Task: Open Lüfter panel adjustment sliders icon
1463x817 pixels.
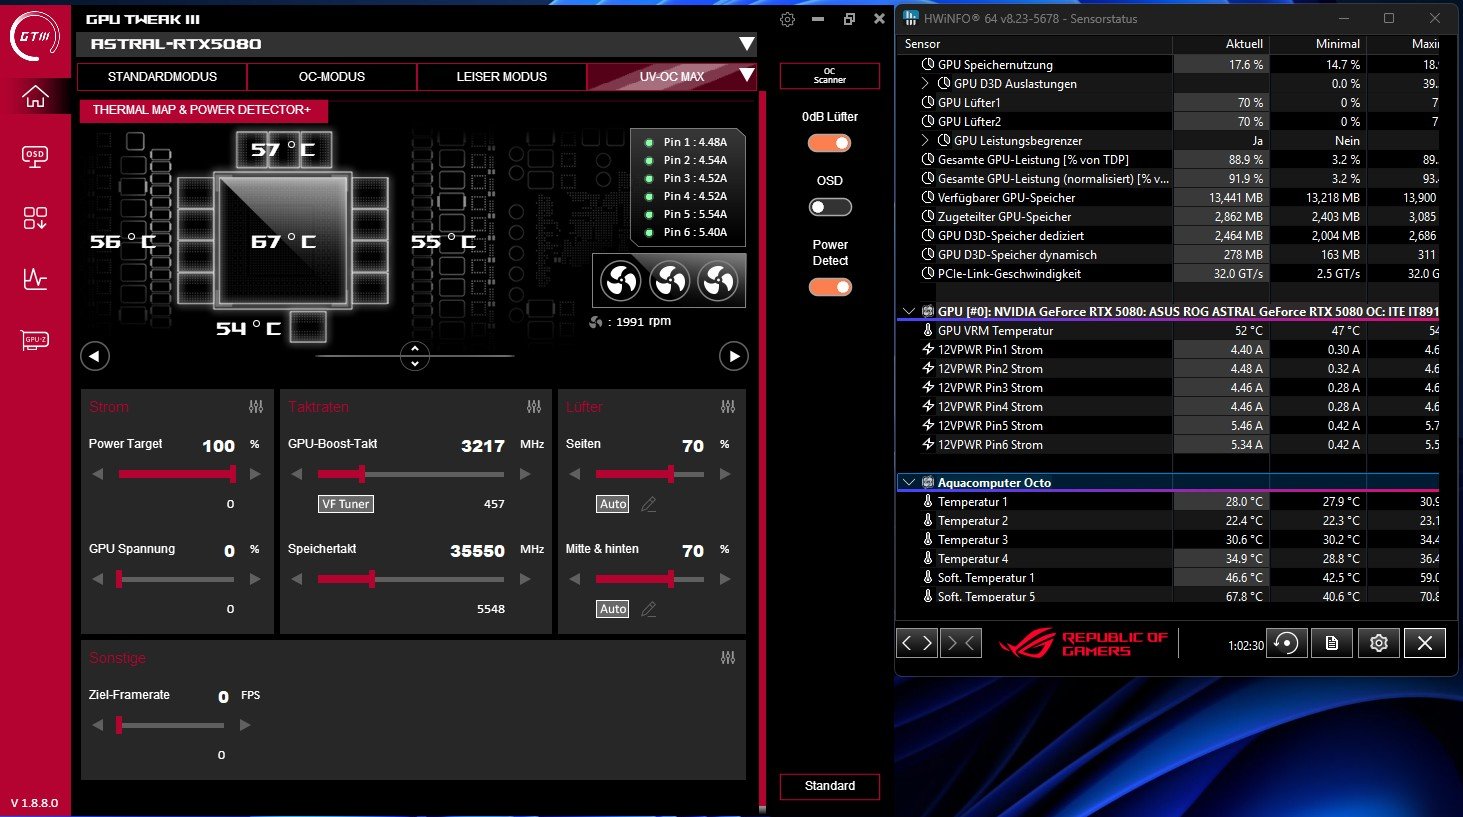Action: 728,407
